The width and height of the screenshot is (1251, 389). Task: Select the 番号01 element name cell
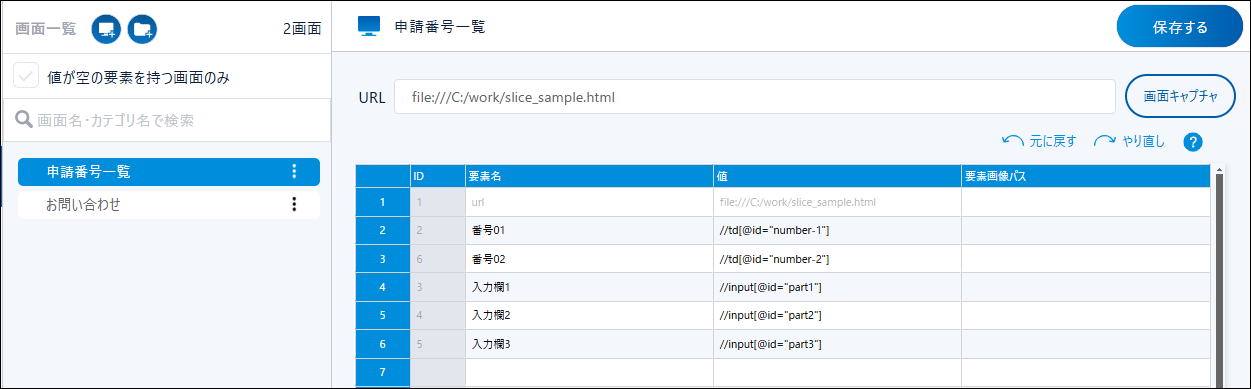pyautogui.click(x=589, y=231)
